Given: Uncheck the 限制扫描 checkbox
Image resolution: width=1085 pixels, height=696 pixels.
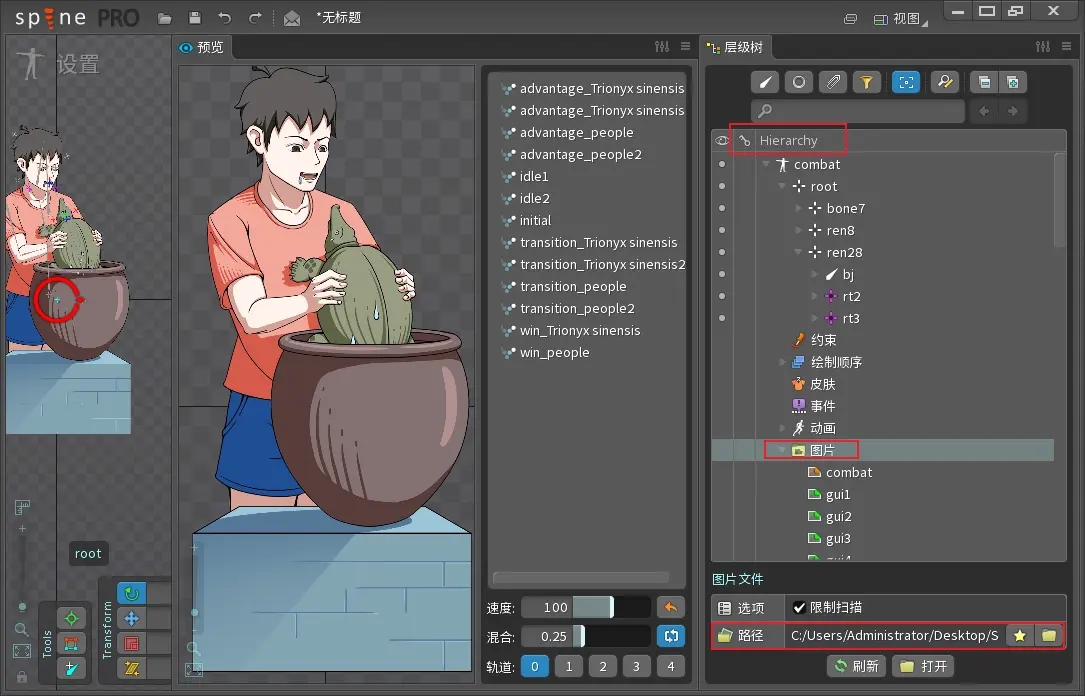Looking at the screenshot, I should [x=799, y=607].
